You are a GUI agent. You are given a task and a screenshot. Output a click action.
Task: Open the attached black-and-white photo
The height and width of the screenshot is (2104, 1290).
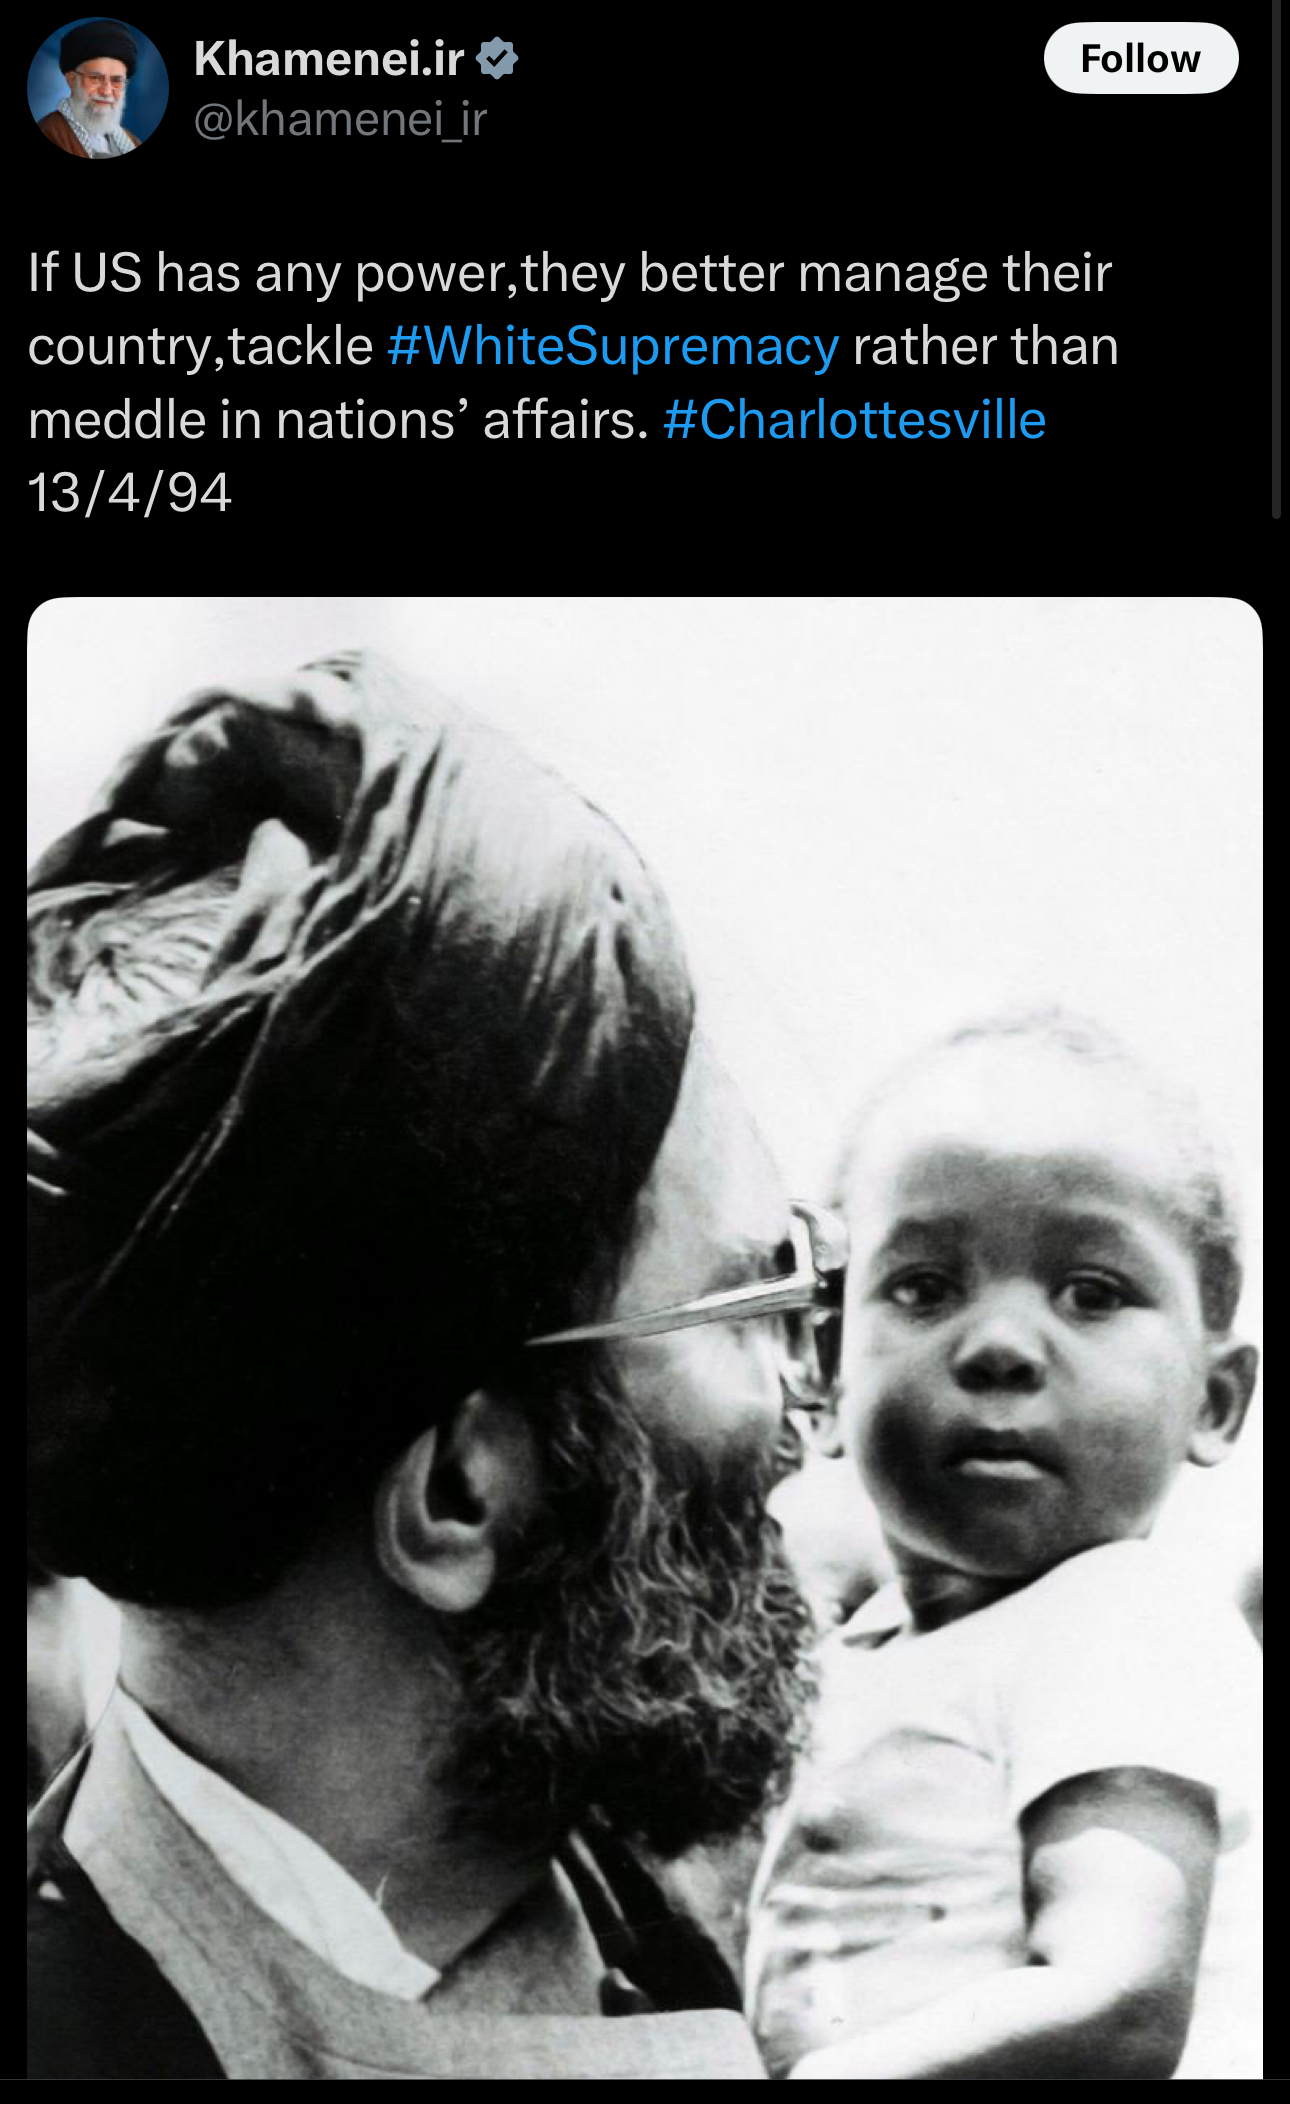(645, 1338)
